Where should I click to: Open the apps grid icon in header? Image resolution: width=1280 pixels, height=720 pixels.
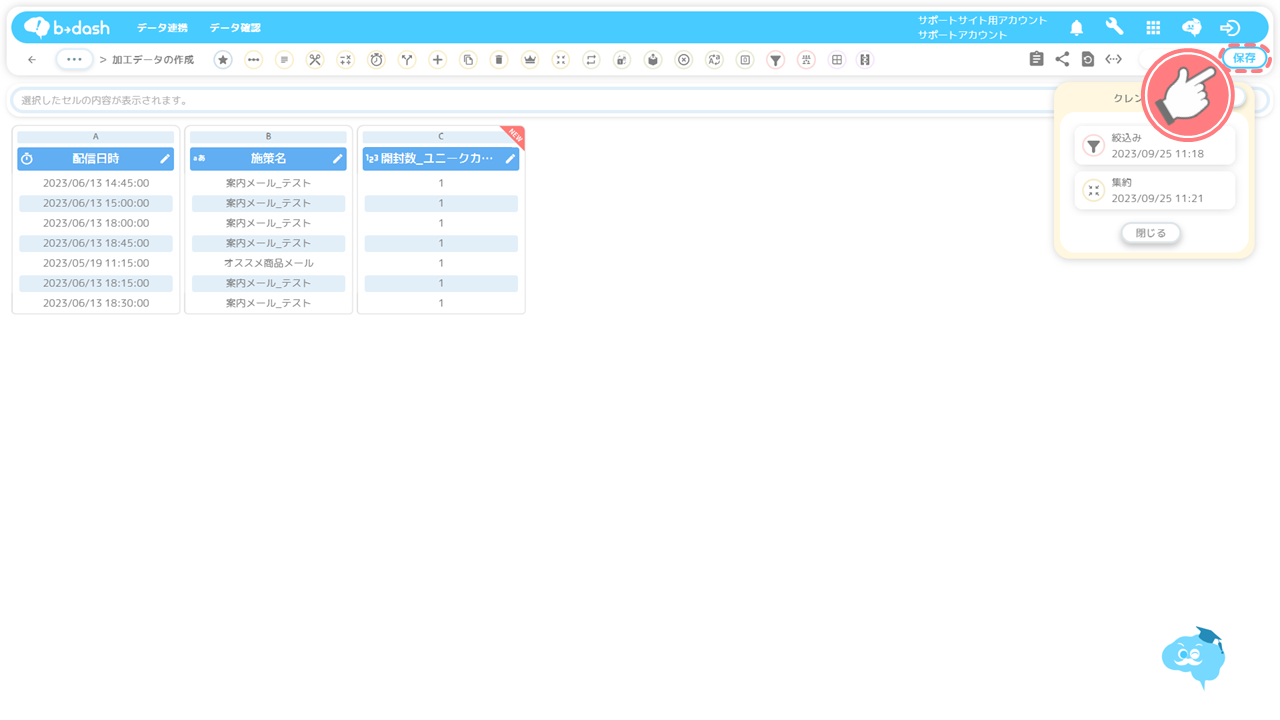point(1153,28)
